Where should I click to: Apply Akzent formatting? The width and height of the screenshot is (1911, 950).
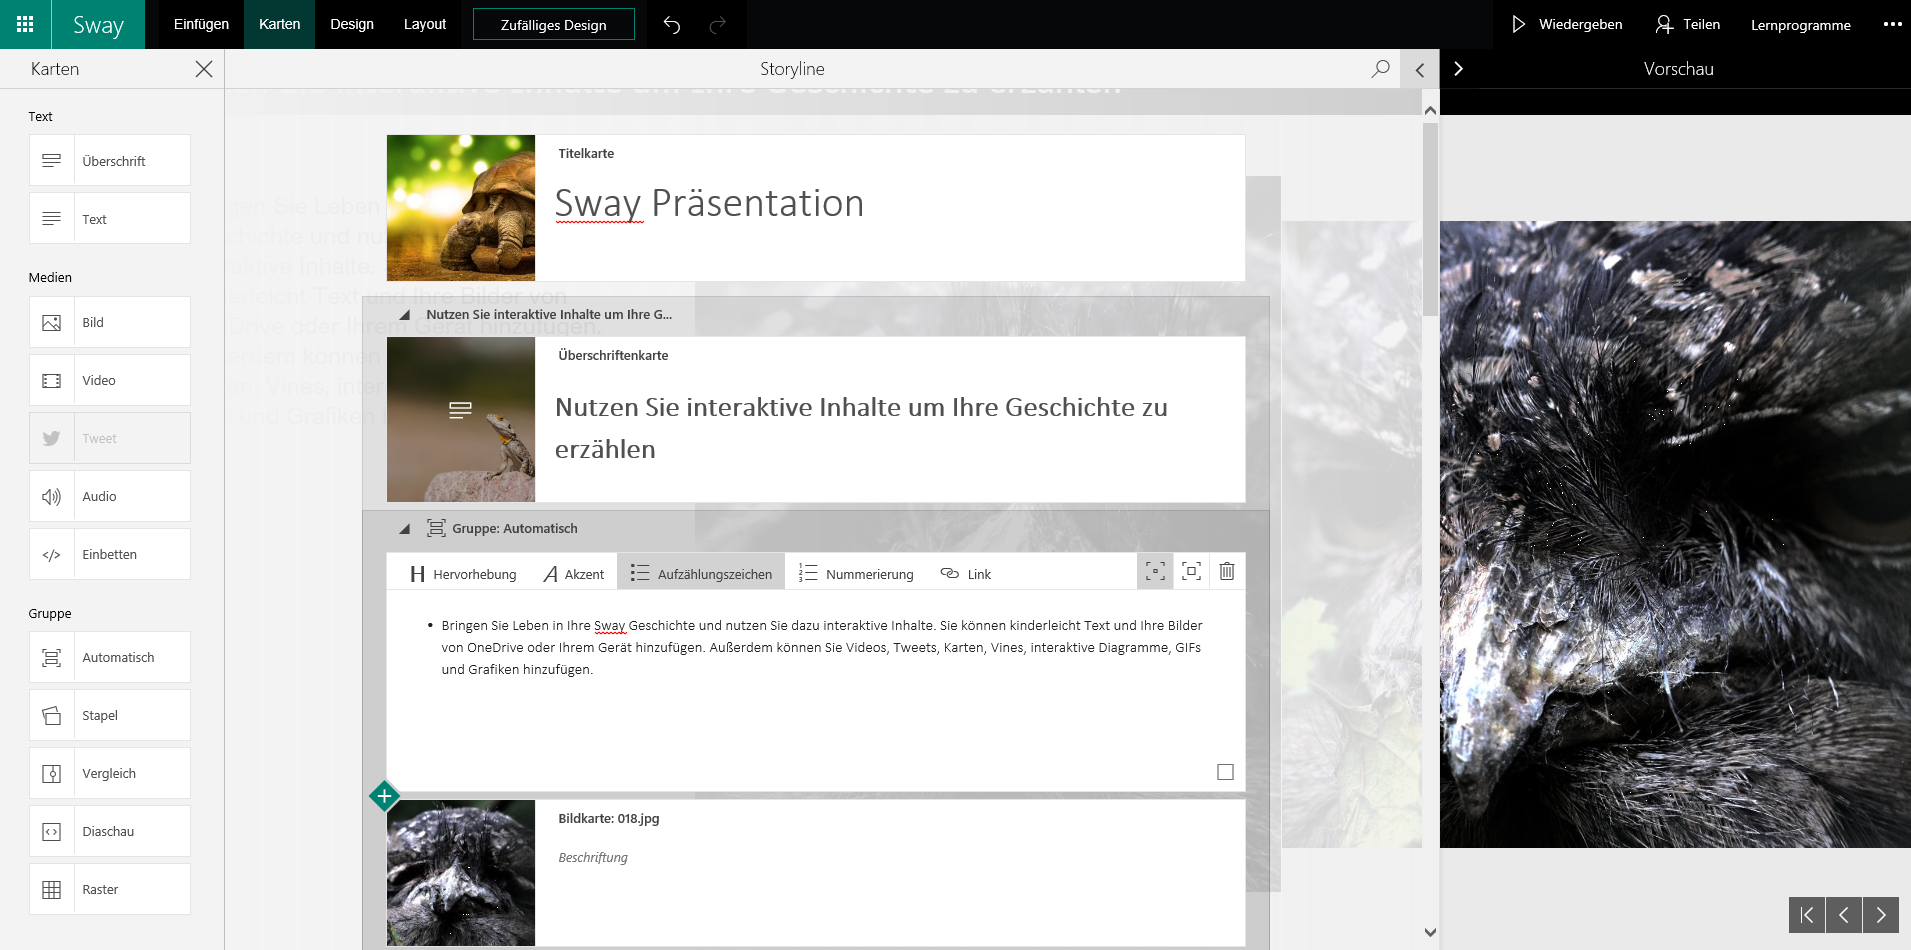coord(574,574)
